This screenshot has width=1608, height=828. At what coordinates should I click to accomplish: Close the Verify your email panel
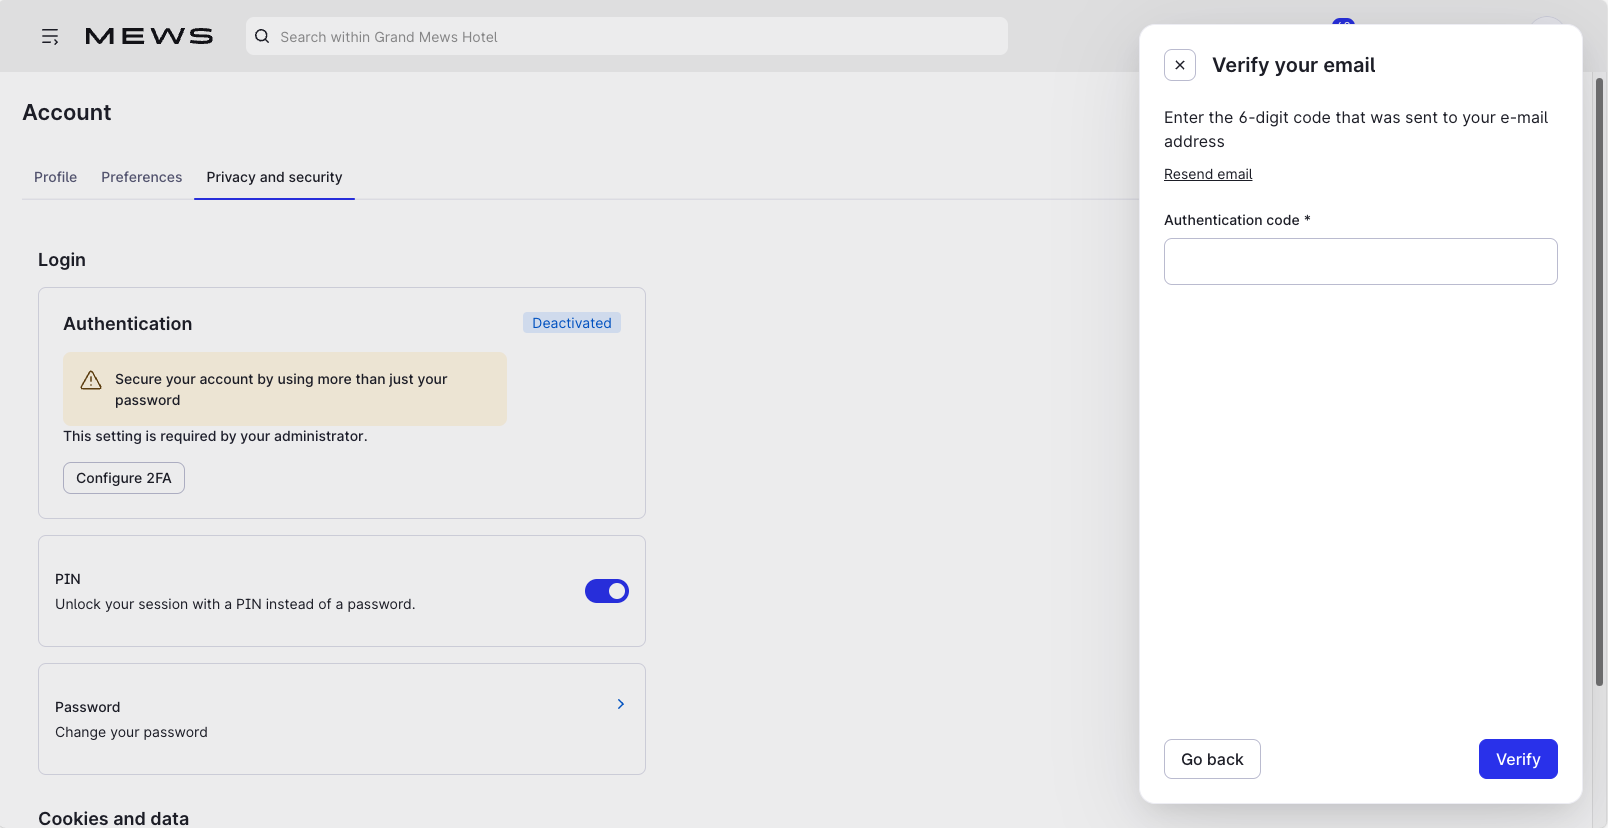coord(1180,65)
